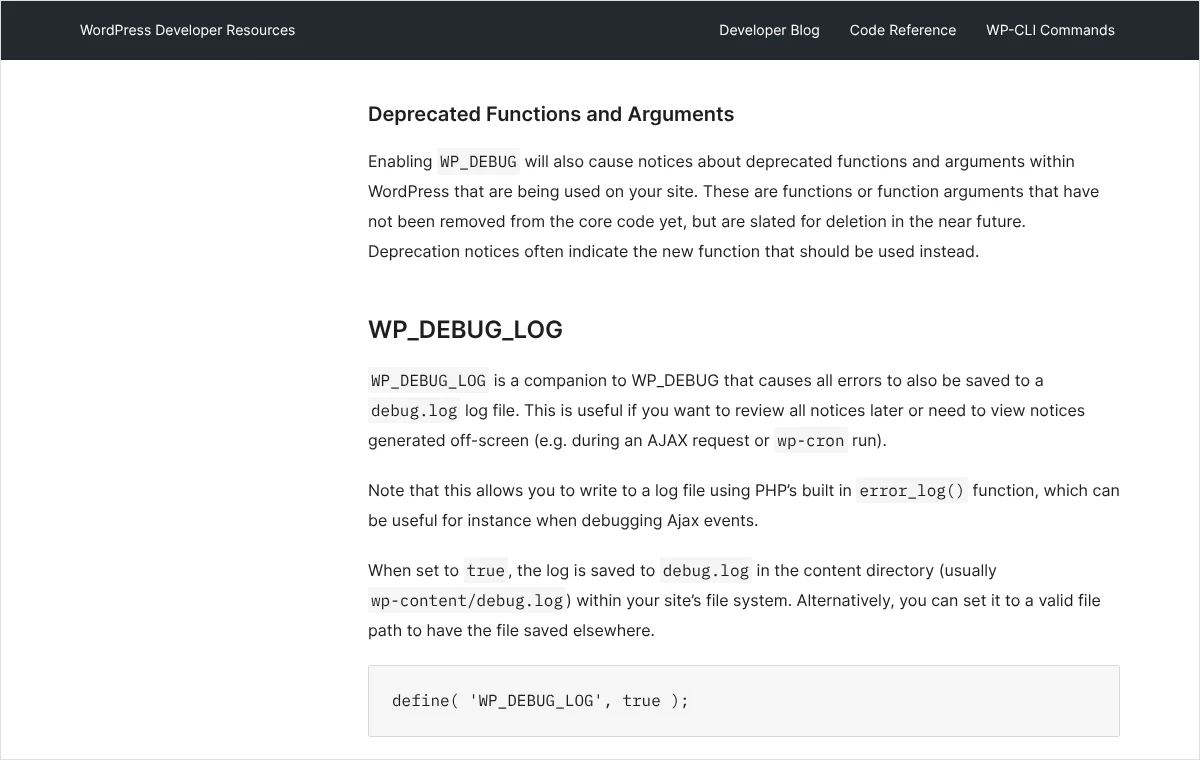Open WP-CLI Commands navigation link
The height and width of the screenshot is (760, 1200).
[1050, 30]
